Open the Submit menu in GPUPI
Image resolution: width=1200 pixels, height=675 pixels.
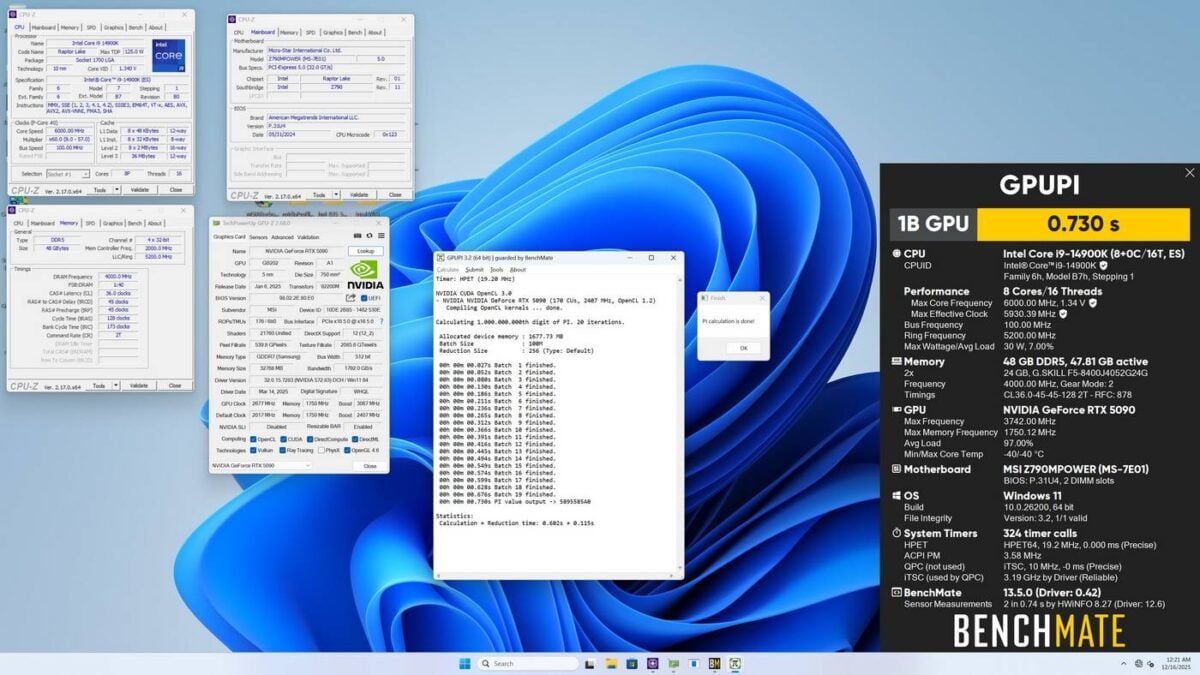point(474,270)
